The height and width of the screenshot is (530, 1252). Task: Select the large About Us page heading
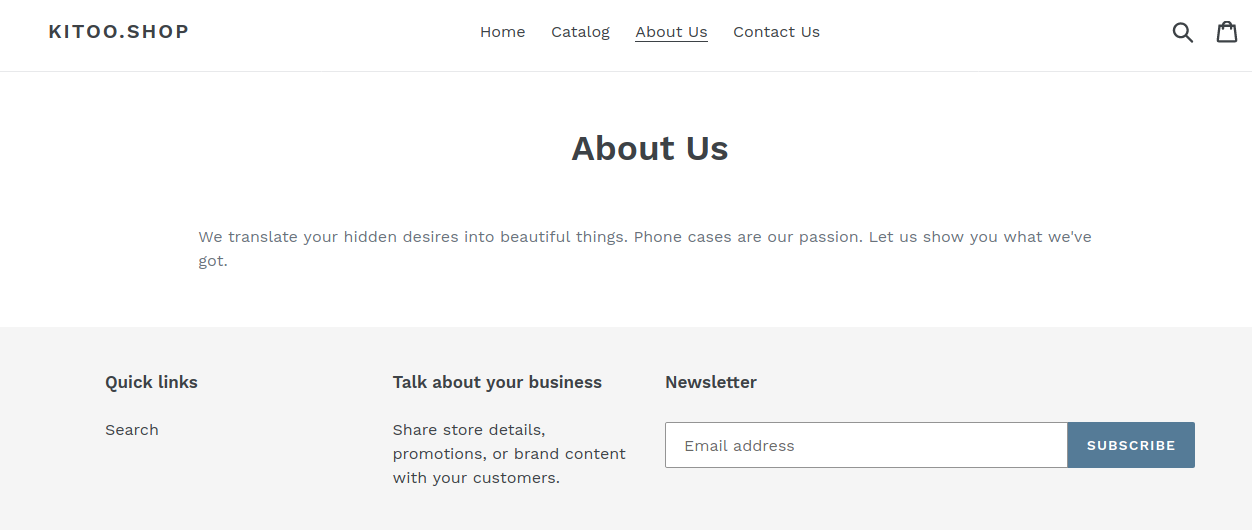pyautogui.click(x=650, y=148)
